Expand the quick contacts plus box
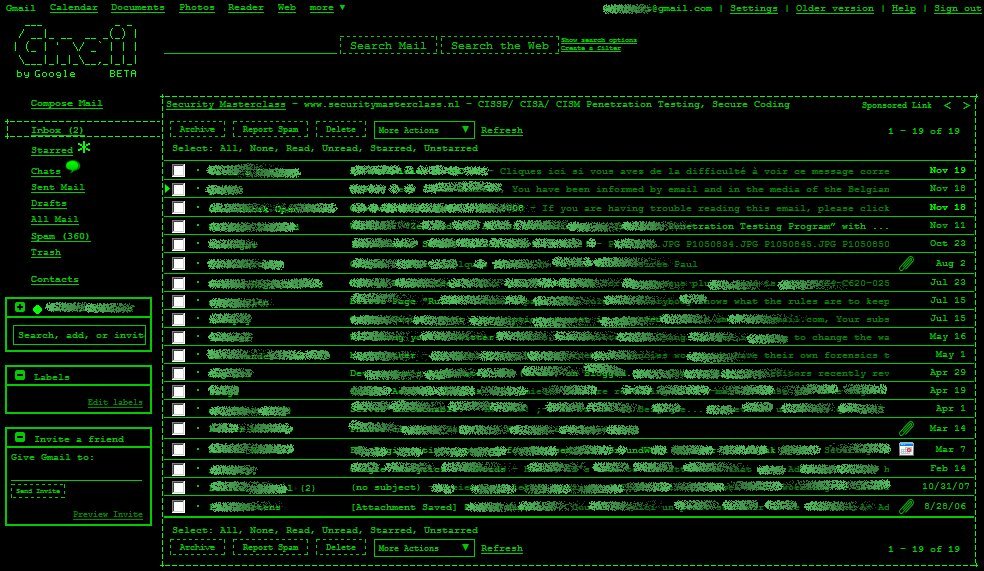Viewport: 984px width, 571px height. click(x=20, y=307)
